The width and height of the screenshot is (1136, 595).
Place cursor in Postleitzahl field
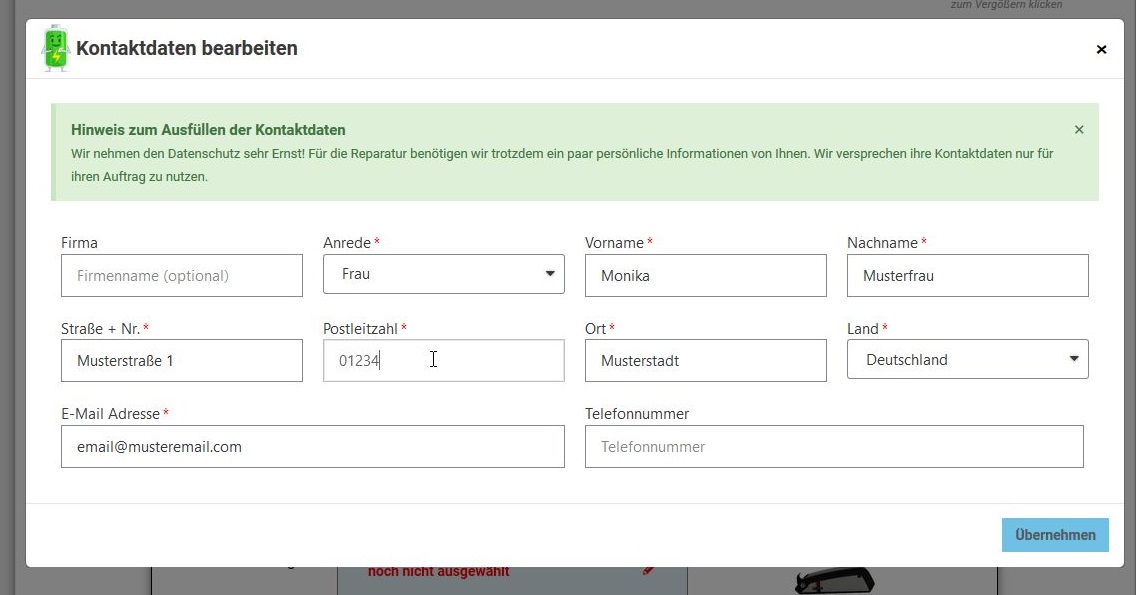[x=443, y=361]
